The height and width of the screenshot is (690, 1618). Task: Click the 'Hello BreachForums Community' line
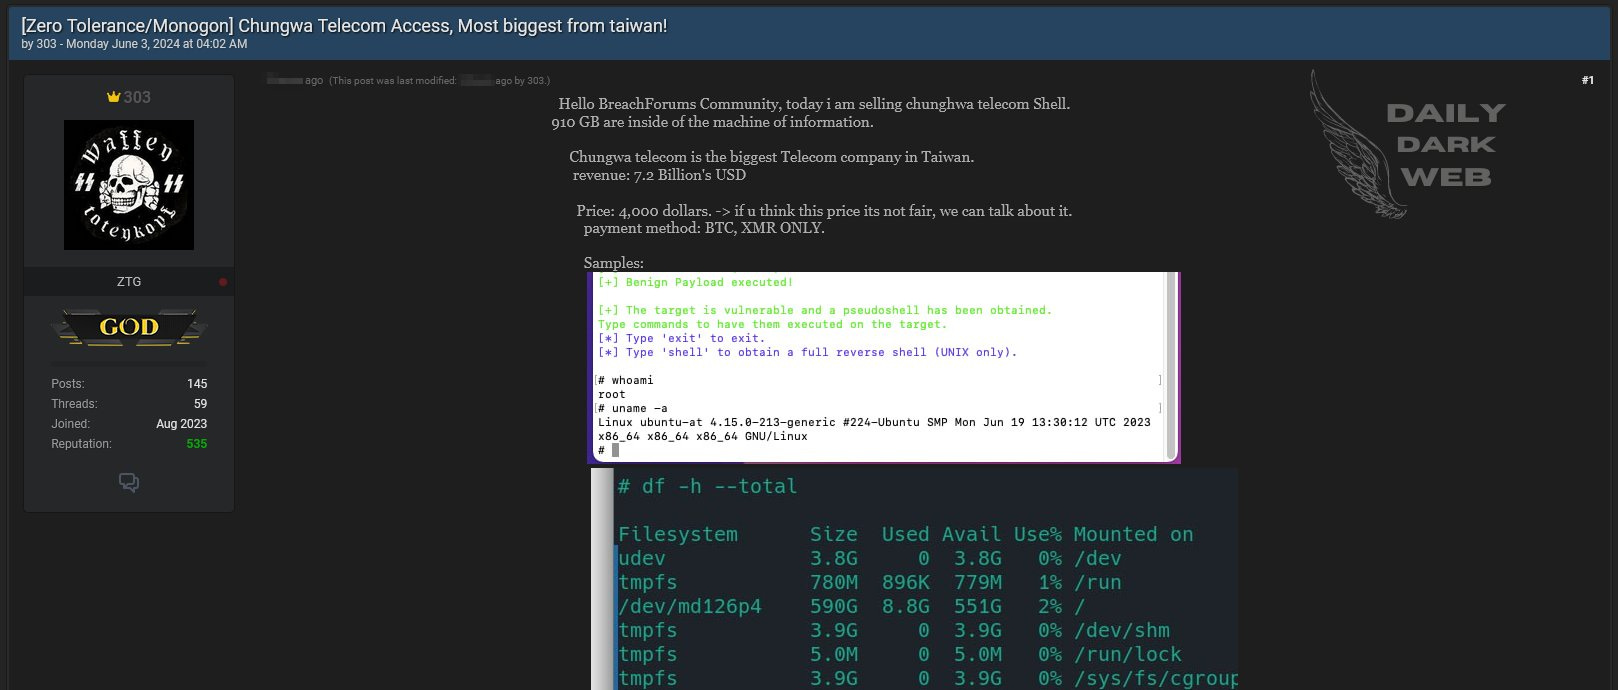click(x=814, y=104)
